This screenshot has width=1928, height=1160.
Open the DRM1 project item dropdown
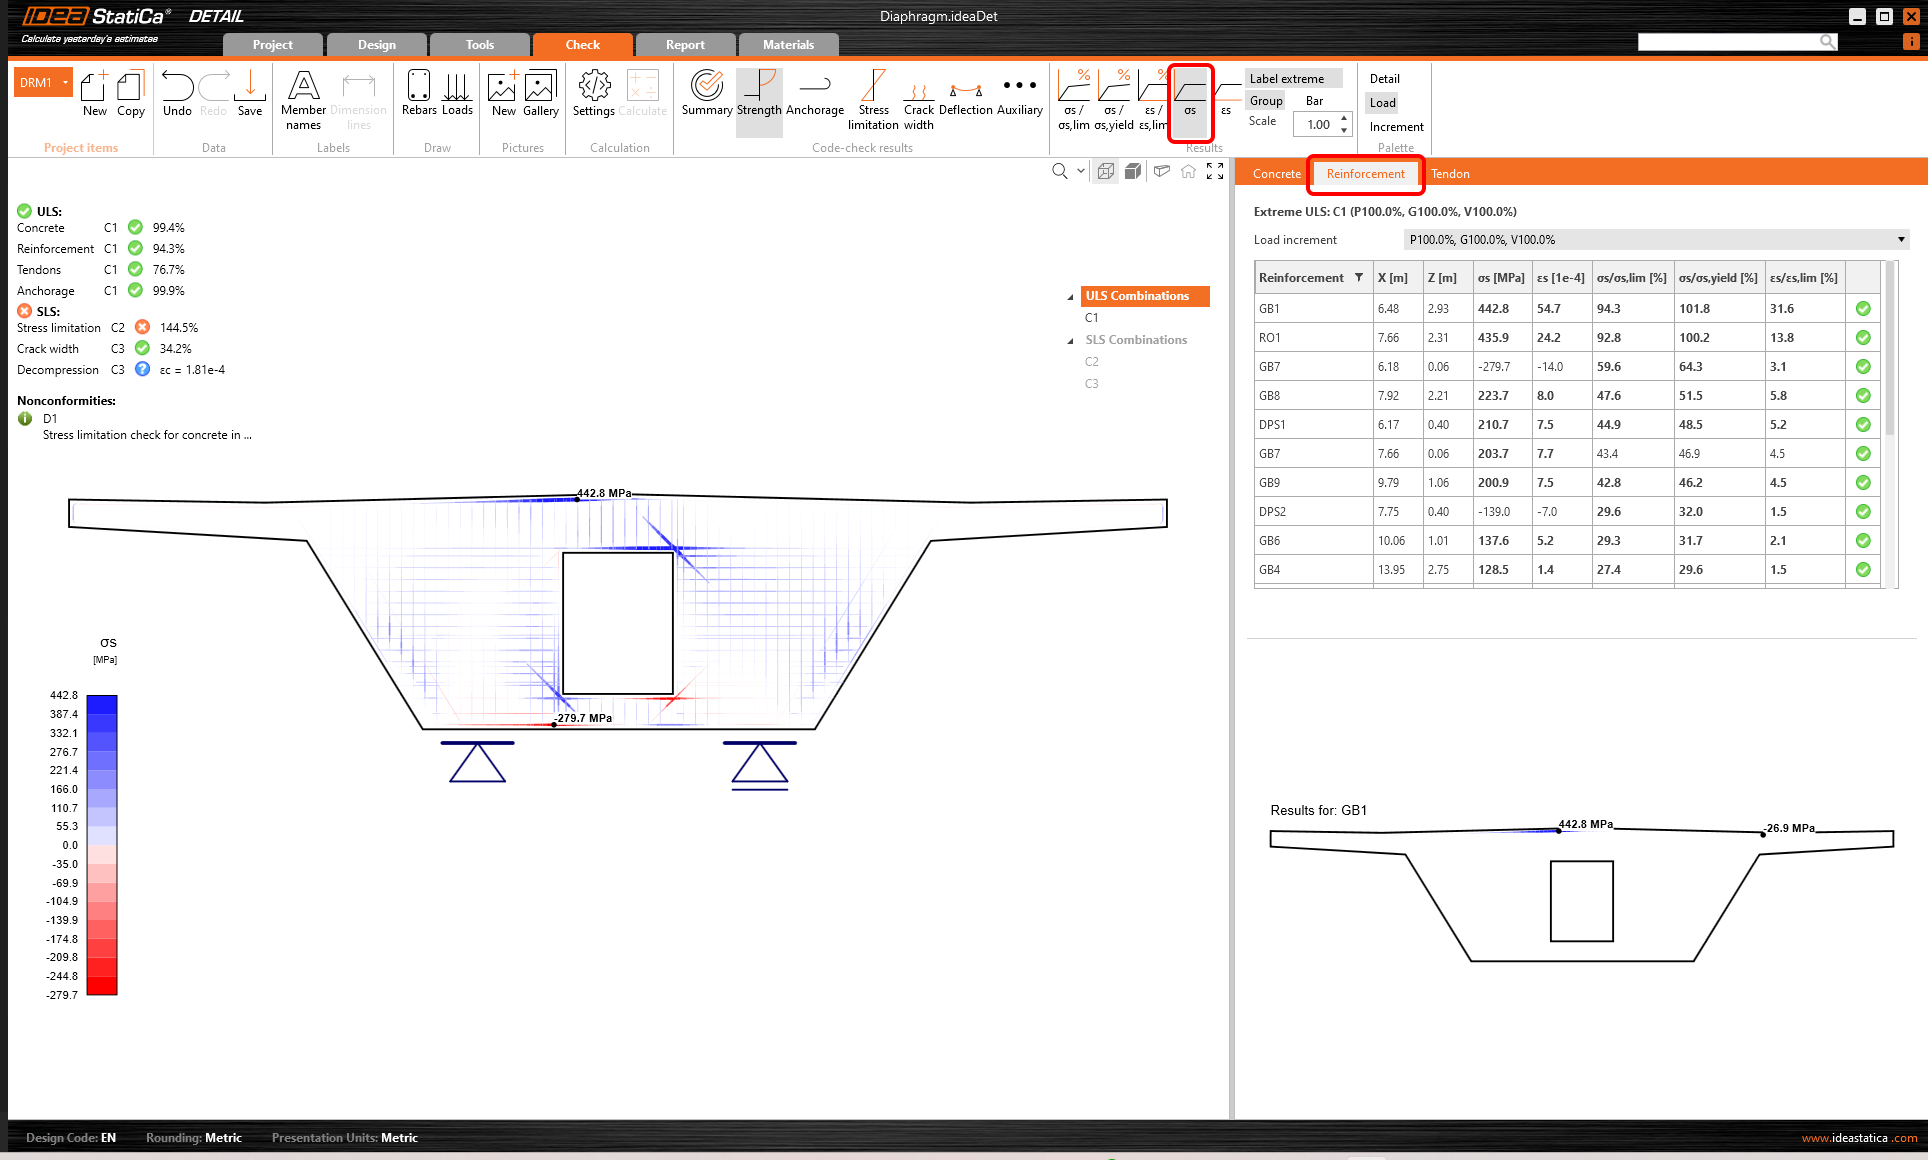point(66,82)
